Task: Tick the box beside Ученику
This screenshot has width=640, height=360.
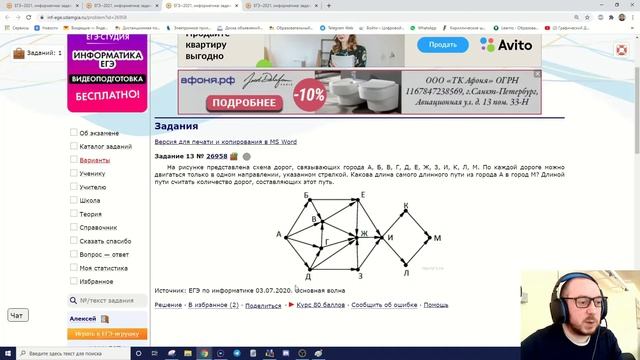Action: click(73, 173)
